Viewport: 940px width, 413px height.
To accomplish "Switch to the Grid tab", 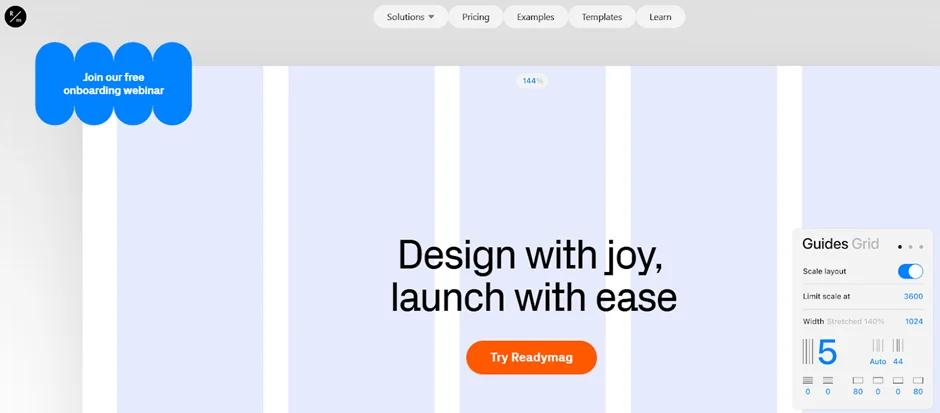I will pos(865,244).
